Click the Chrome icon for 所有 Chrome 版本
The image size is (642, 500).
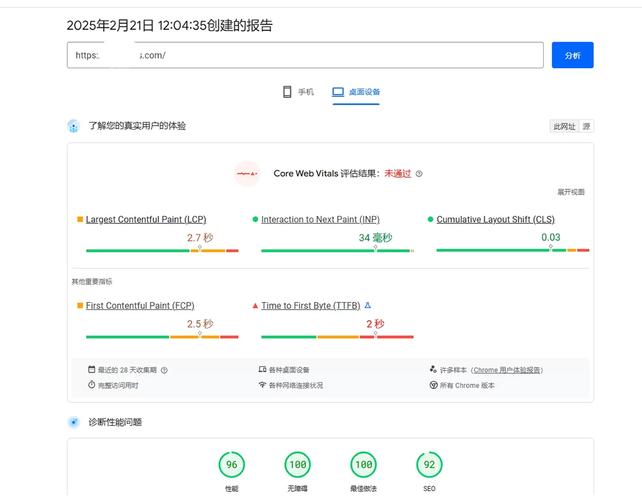(433, 385)
